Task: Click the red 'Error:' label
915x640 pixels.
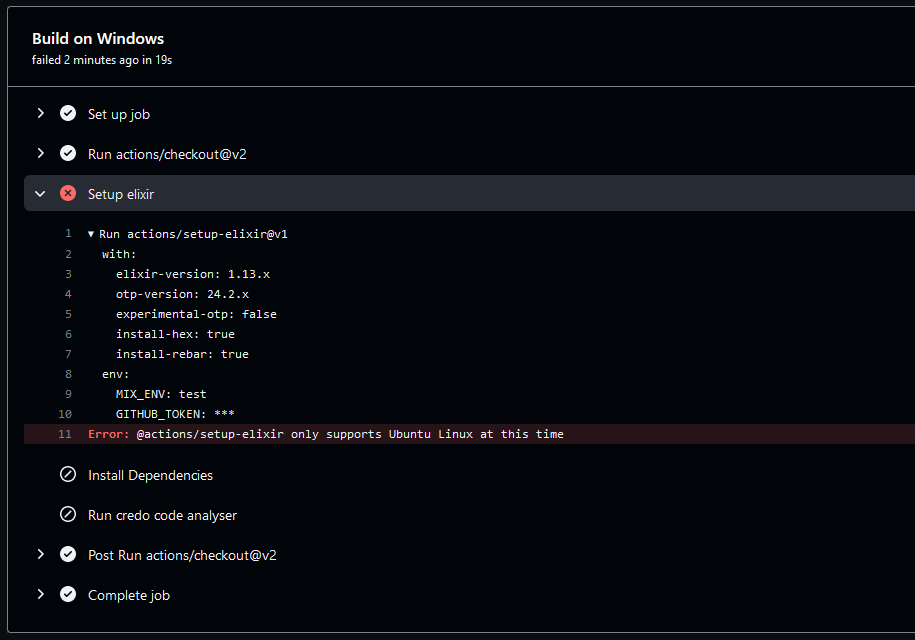Action: pyautogui.click(x=109, y=434)
